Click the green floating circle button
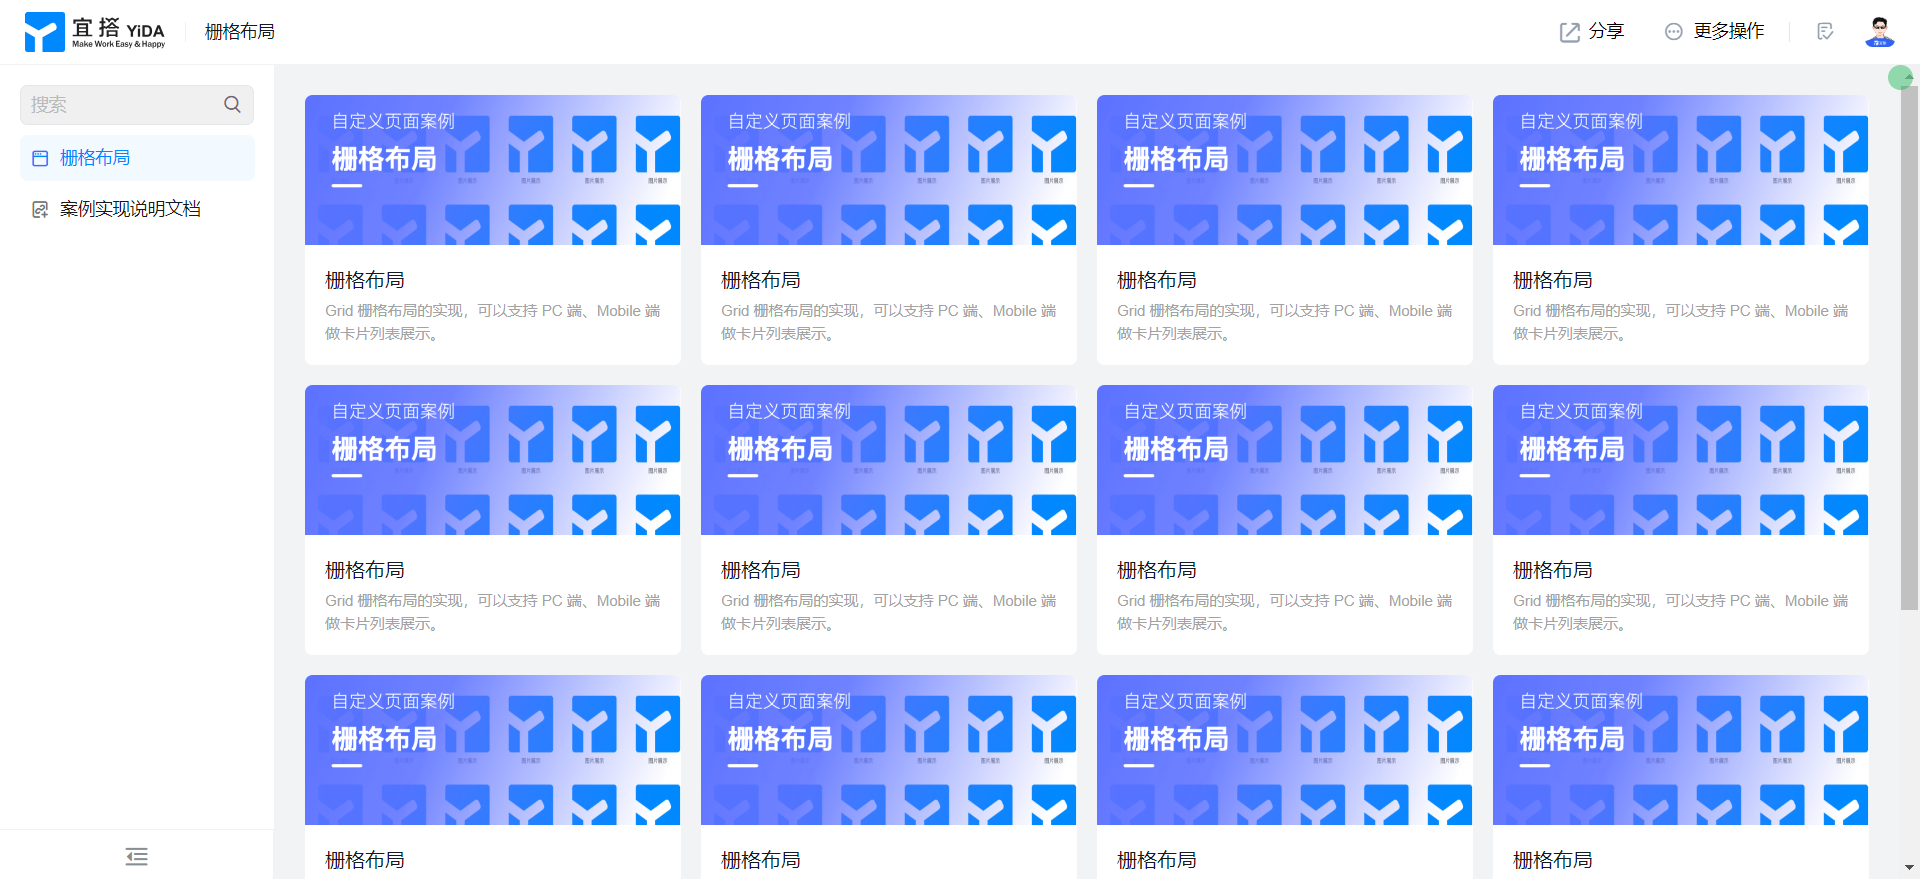 [1900, 77]
